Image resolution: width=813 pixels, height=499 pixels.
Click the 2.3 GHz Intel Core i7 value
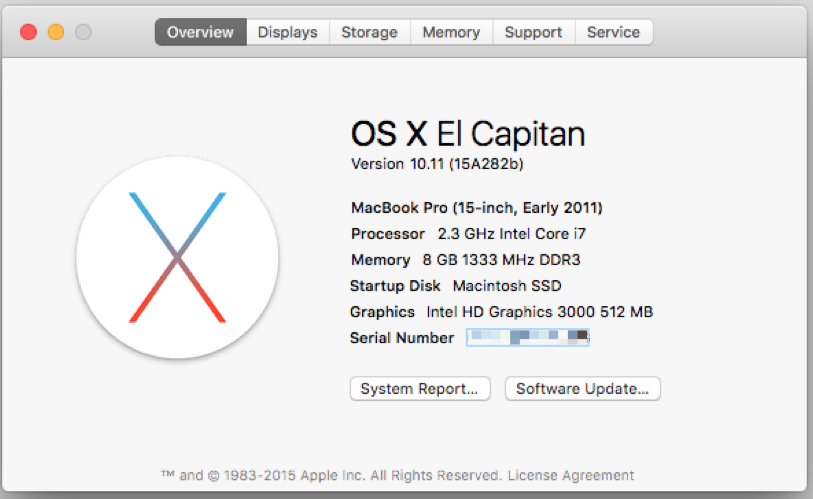pyautogui.click(x=512, y=234)
